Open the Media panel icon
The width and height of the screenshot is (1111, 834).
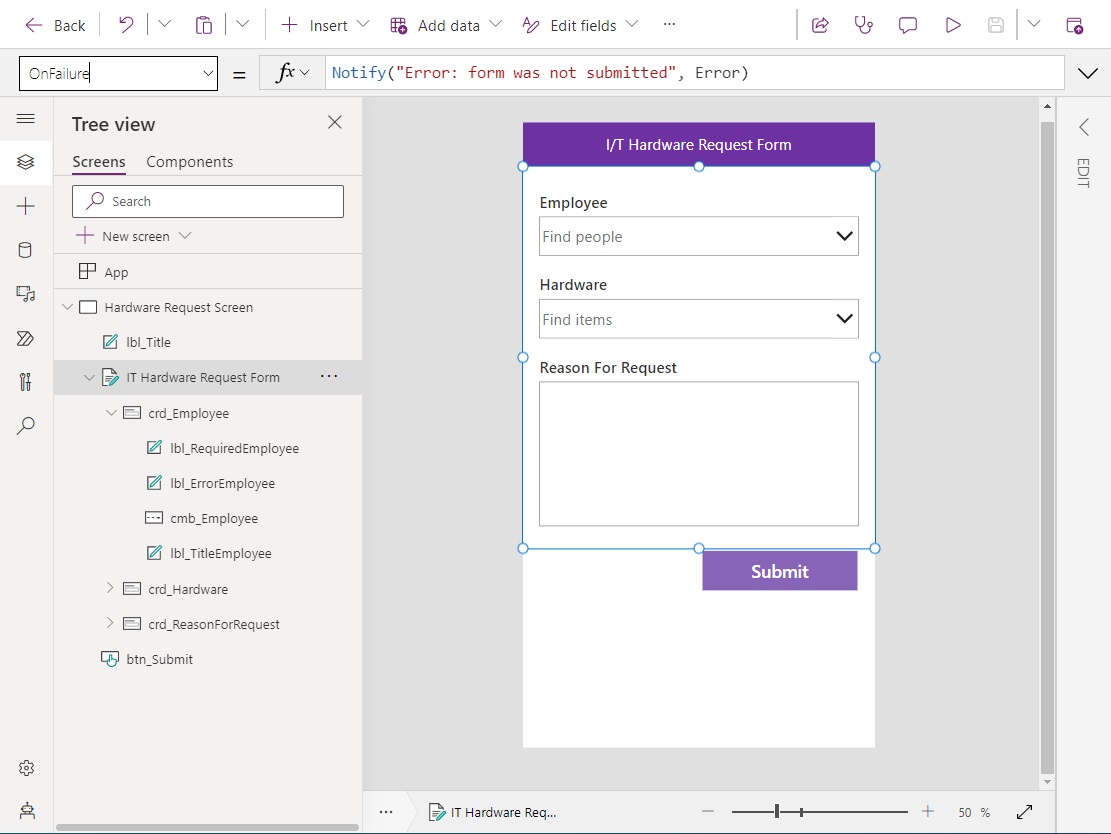[x=26, y=294]
